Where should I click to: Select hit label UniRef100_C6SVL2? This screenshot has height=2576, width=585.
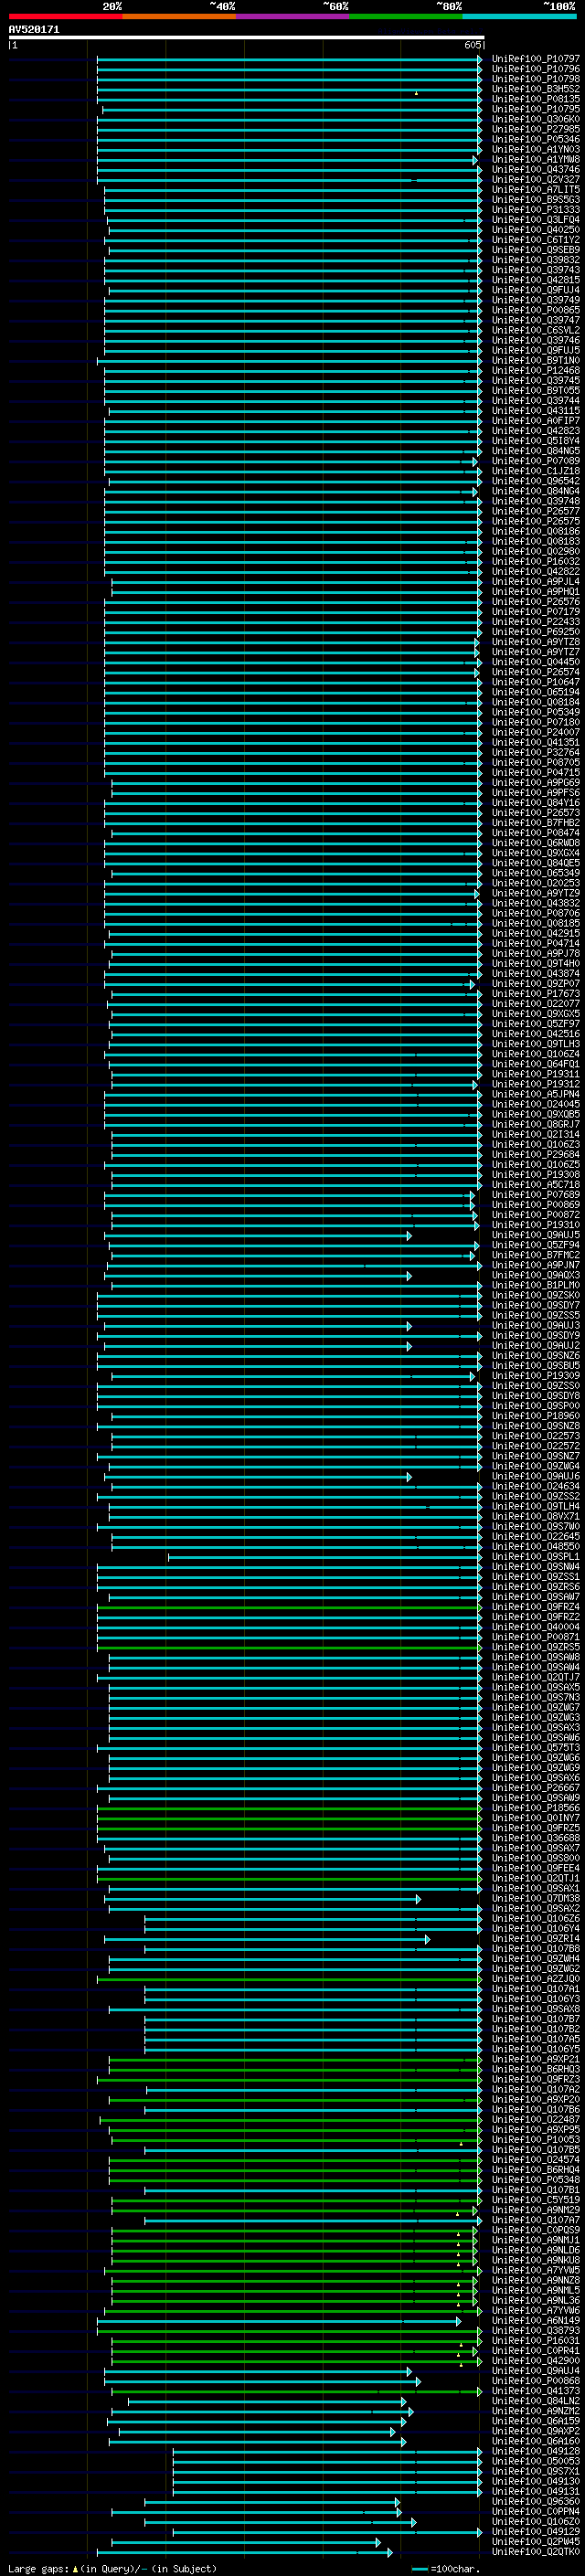click(536, 330)
